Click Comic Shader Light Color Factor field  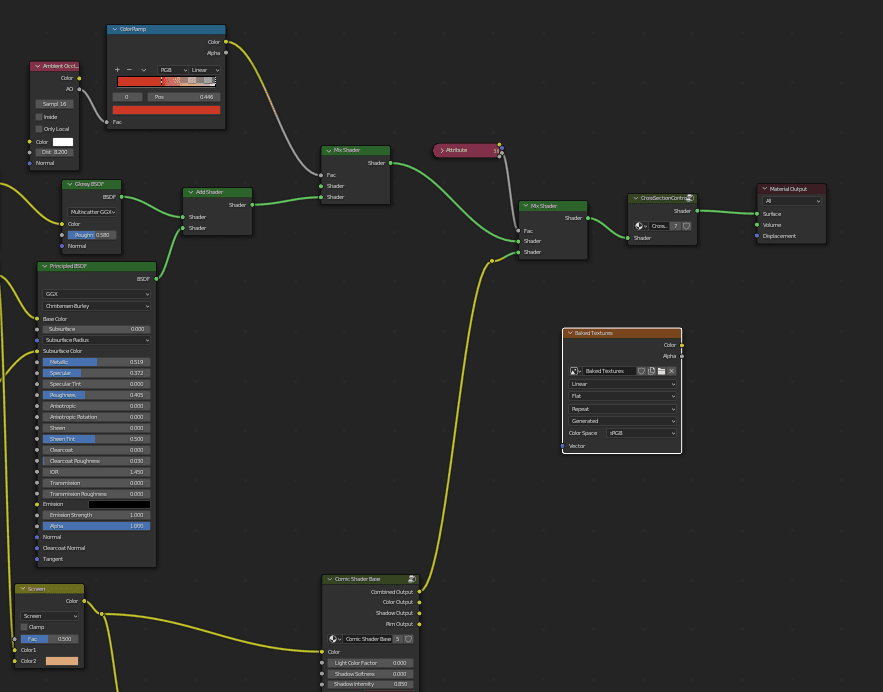(371, 663)
